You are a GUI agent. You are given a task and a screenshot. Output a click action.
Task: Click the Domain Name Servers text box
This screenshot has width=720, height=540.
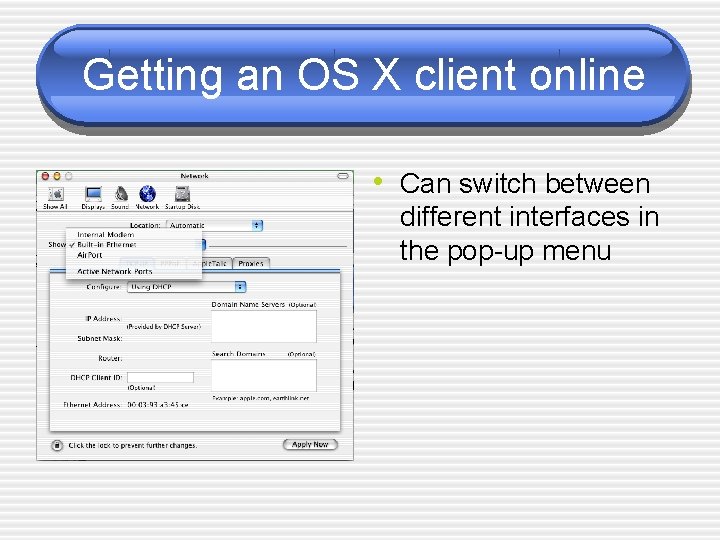tap(264, 326)
